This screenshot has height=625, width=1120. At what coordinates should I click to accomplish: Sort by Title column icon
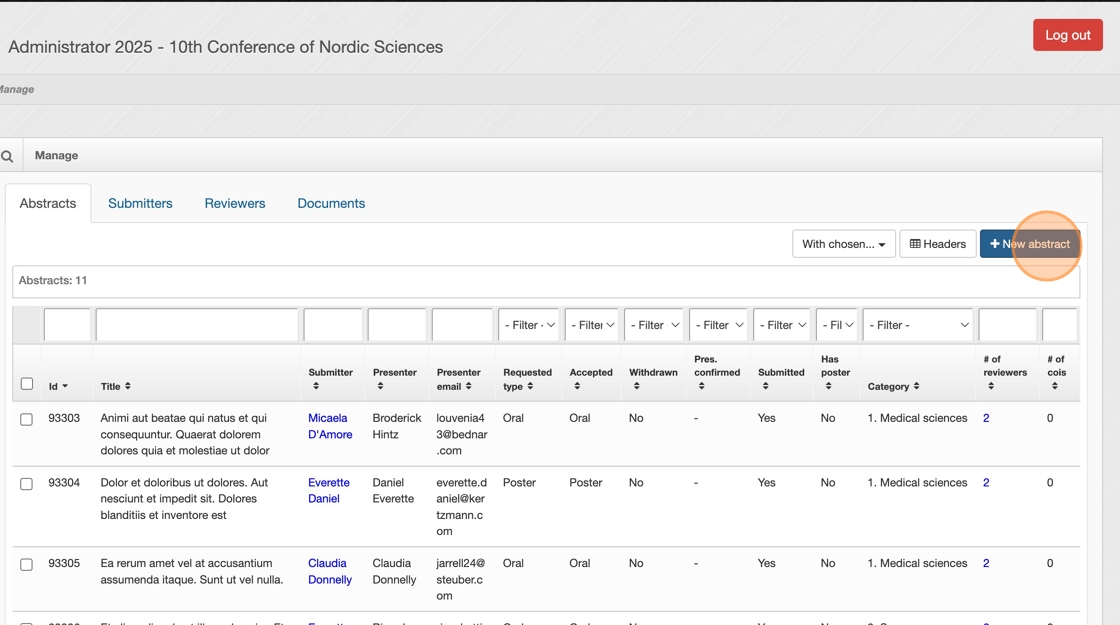127,386
